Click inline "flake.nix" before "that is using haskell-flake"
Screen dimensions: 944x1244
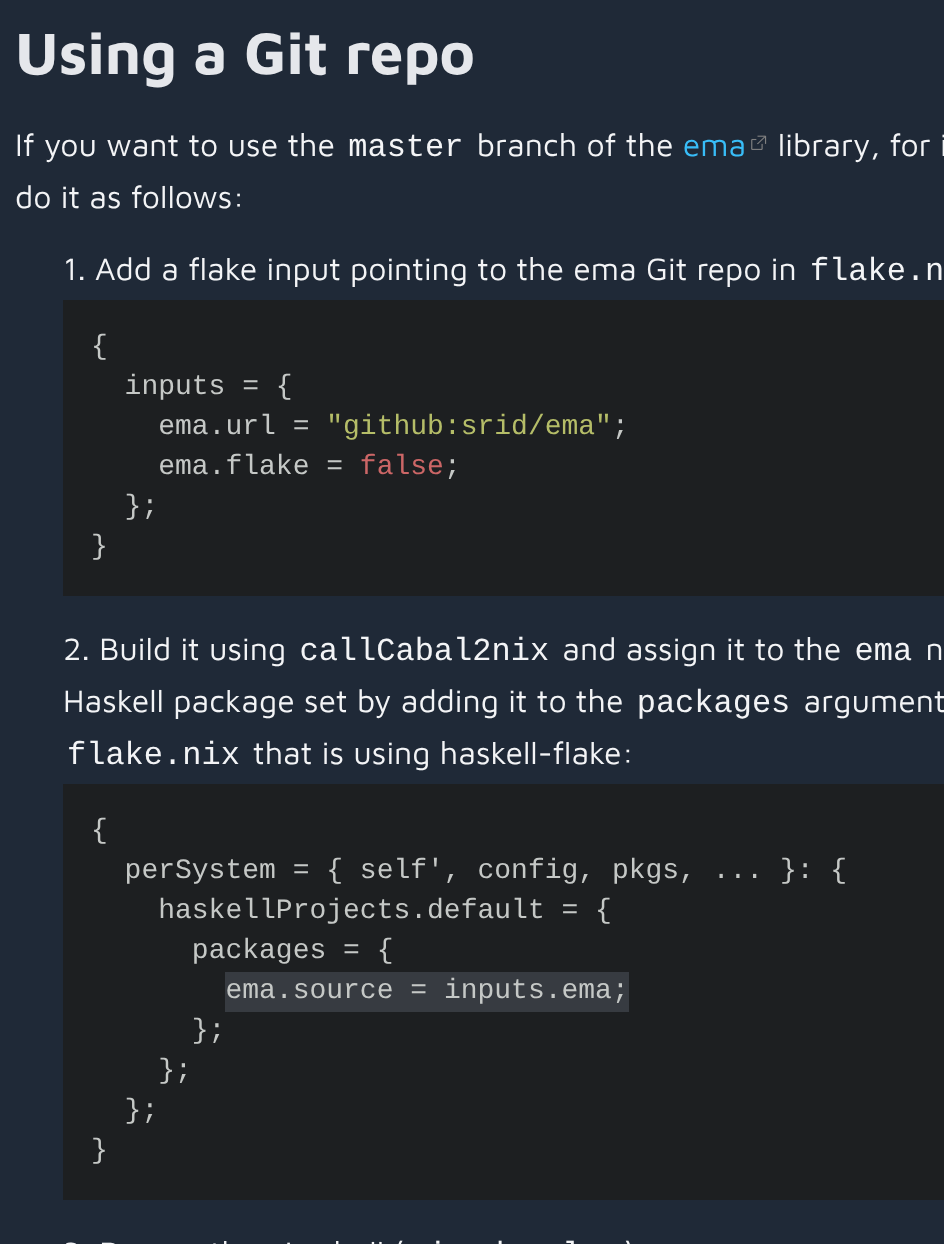coord(153,753)
